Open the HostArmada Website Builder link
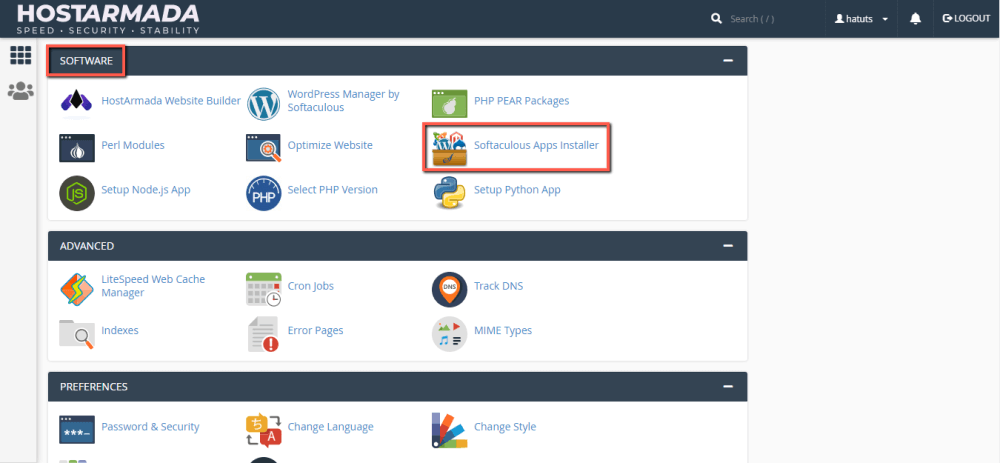 click(171, 101)
